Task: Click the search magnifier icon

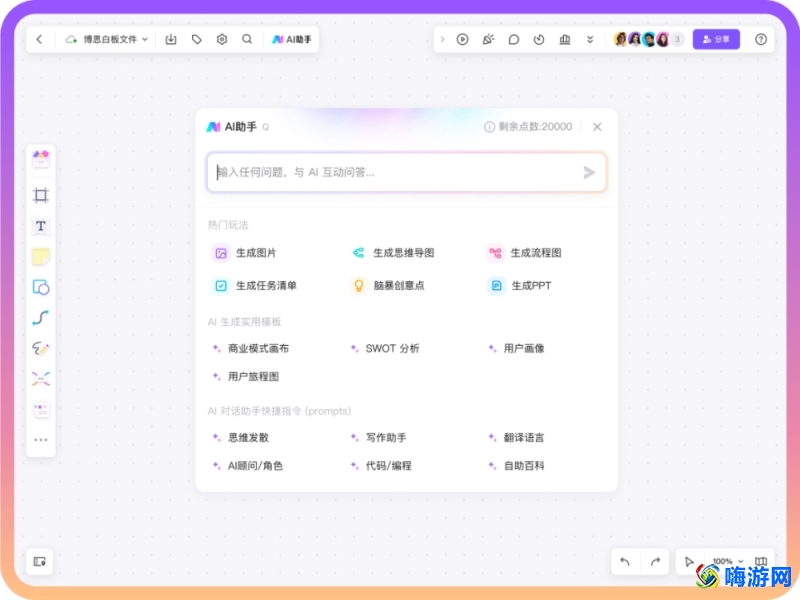Action: (247, 39)
